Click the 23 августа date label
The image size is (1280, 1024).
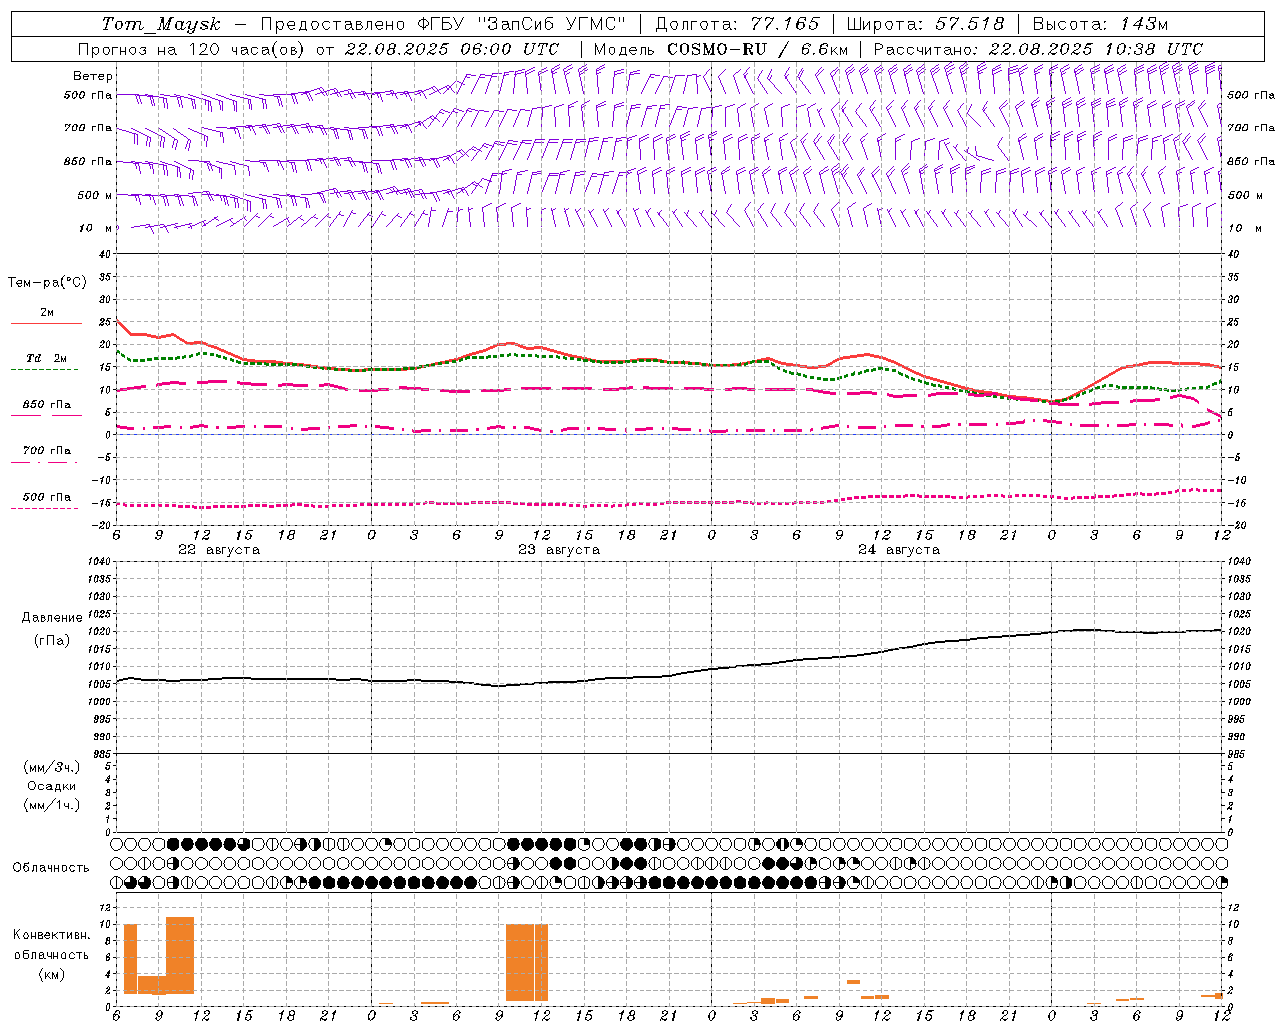coord(559,550)
